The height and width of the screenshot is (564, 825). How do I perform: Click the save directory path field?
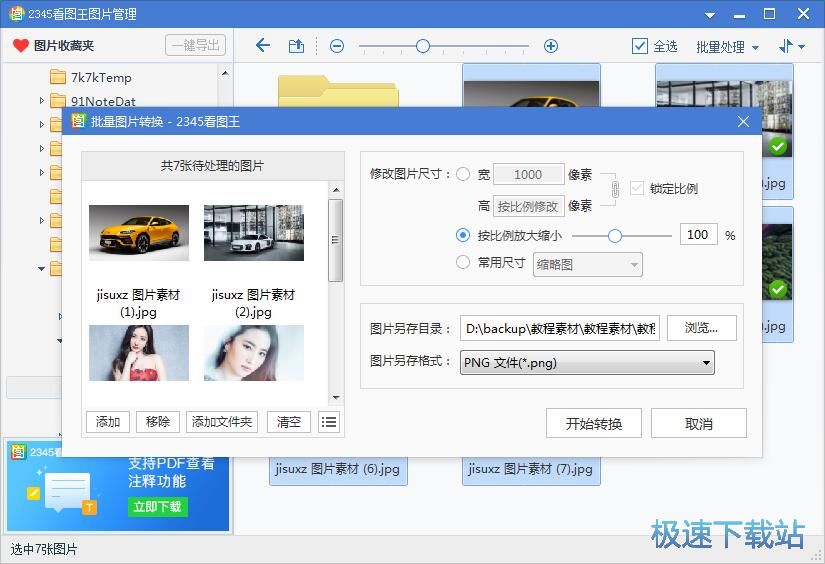(x=560, y=328)
